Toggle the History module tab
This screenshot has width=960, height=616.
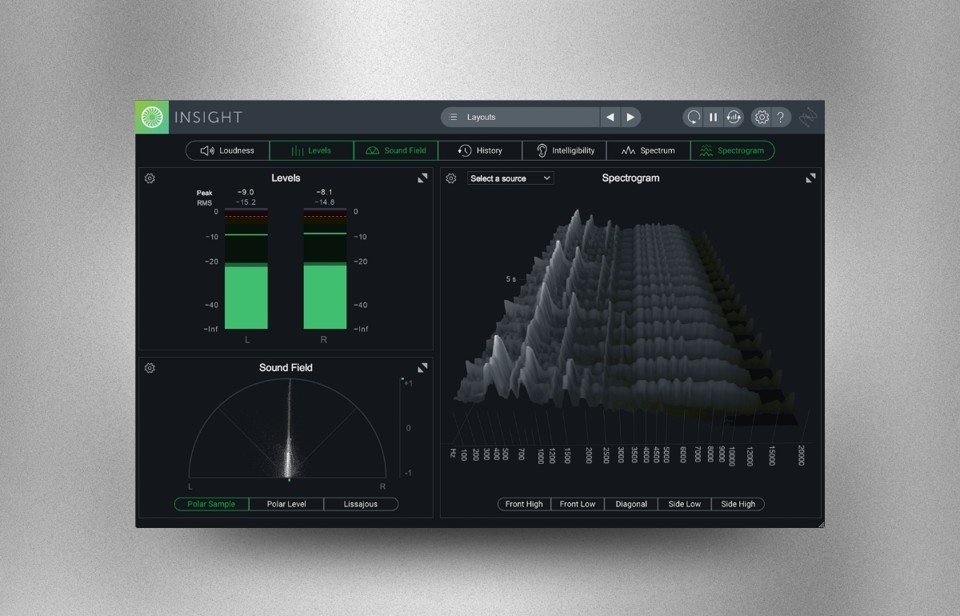(480, 151)
